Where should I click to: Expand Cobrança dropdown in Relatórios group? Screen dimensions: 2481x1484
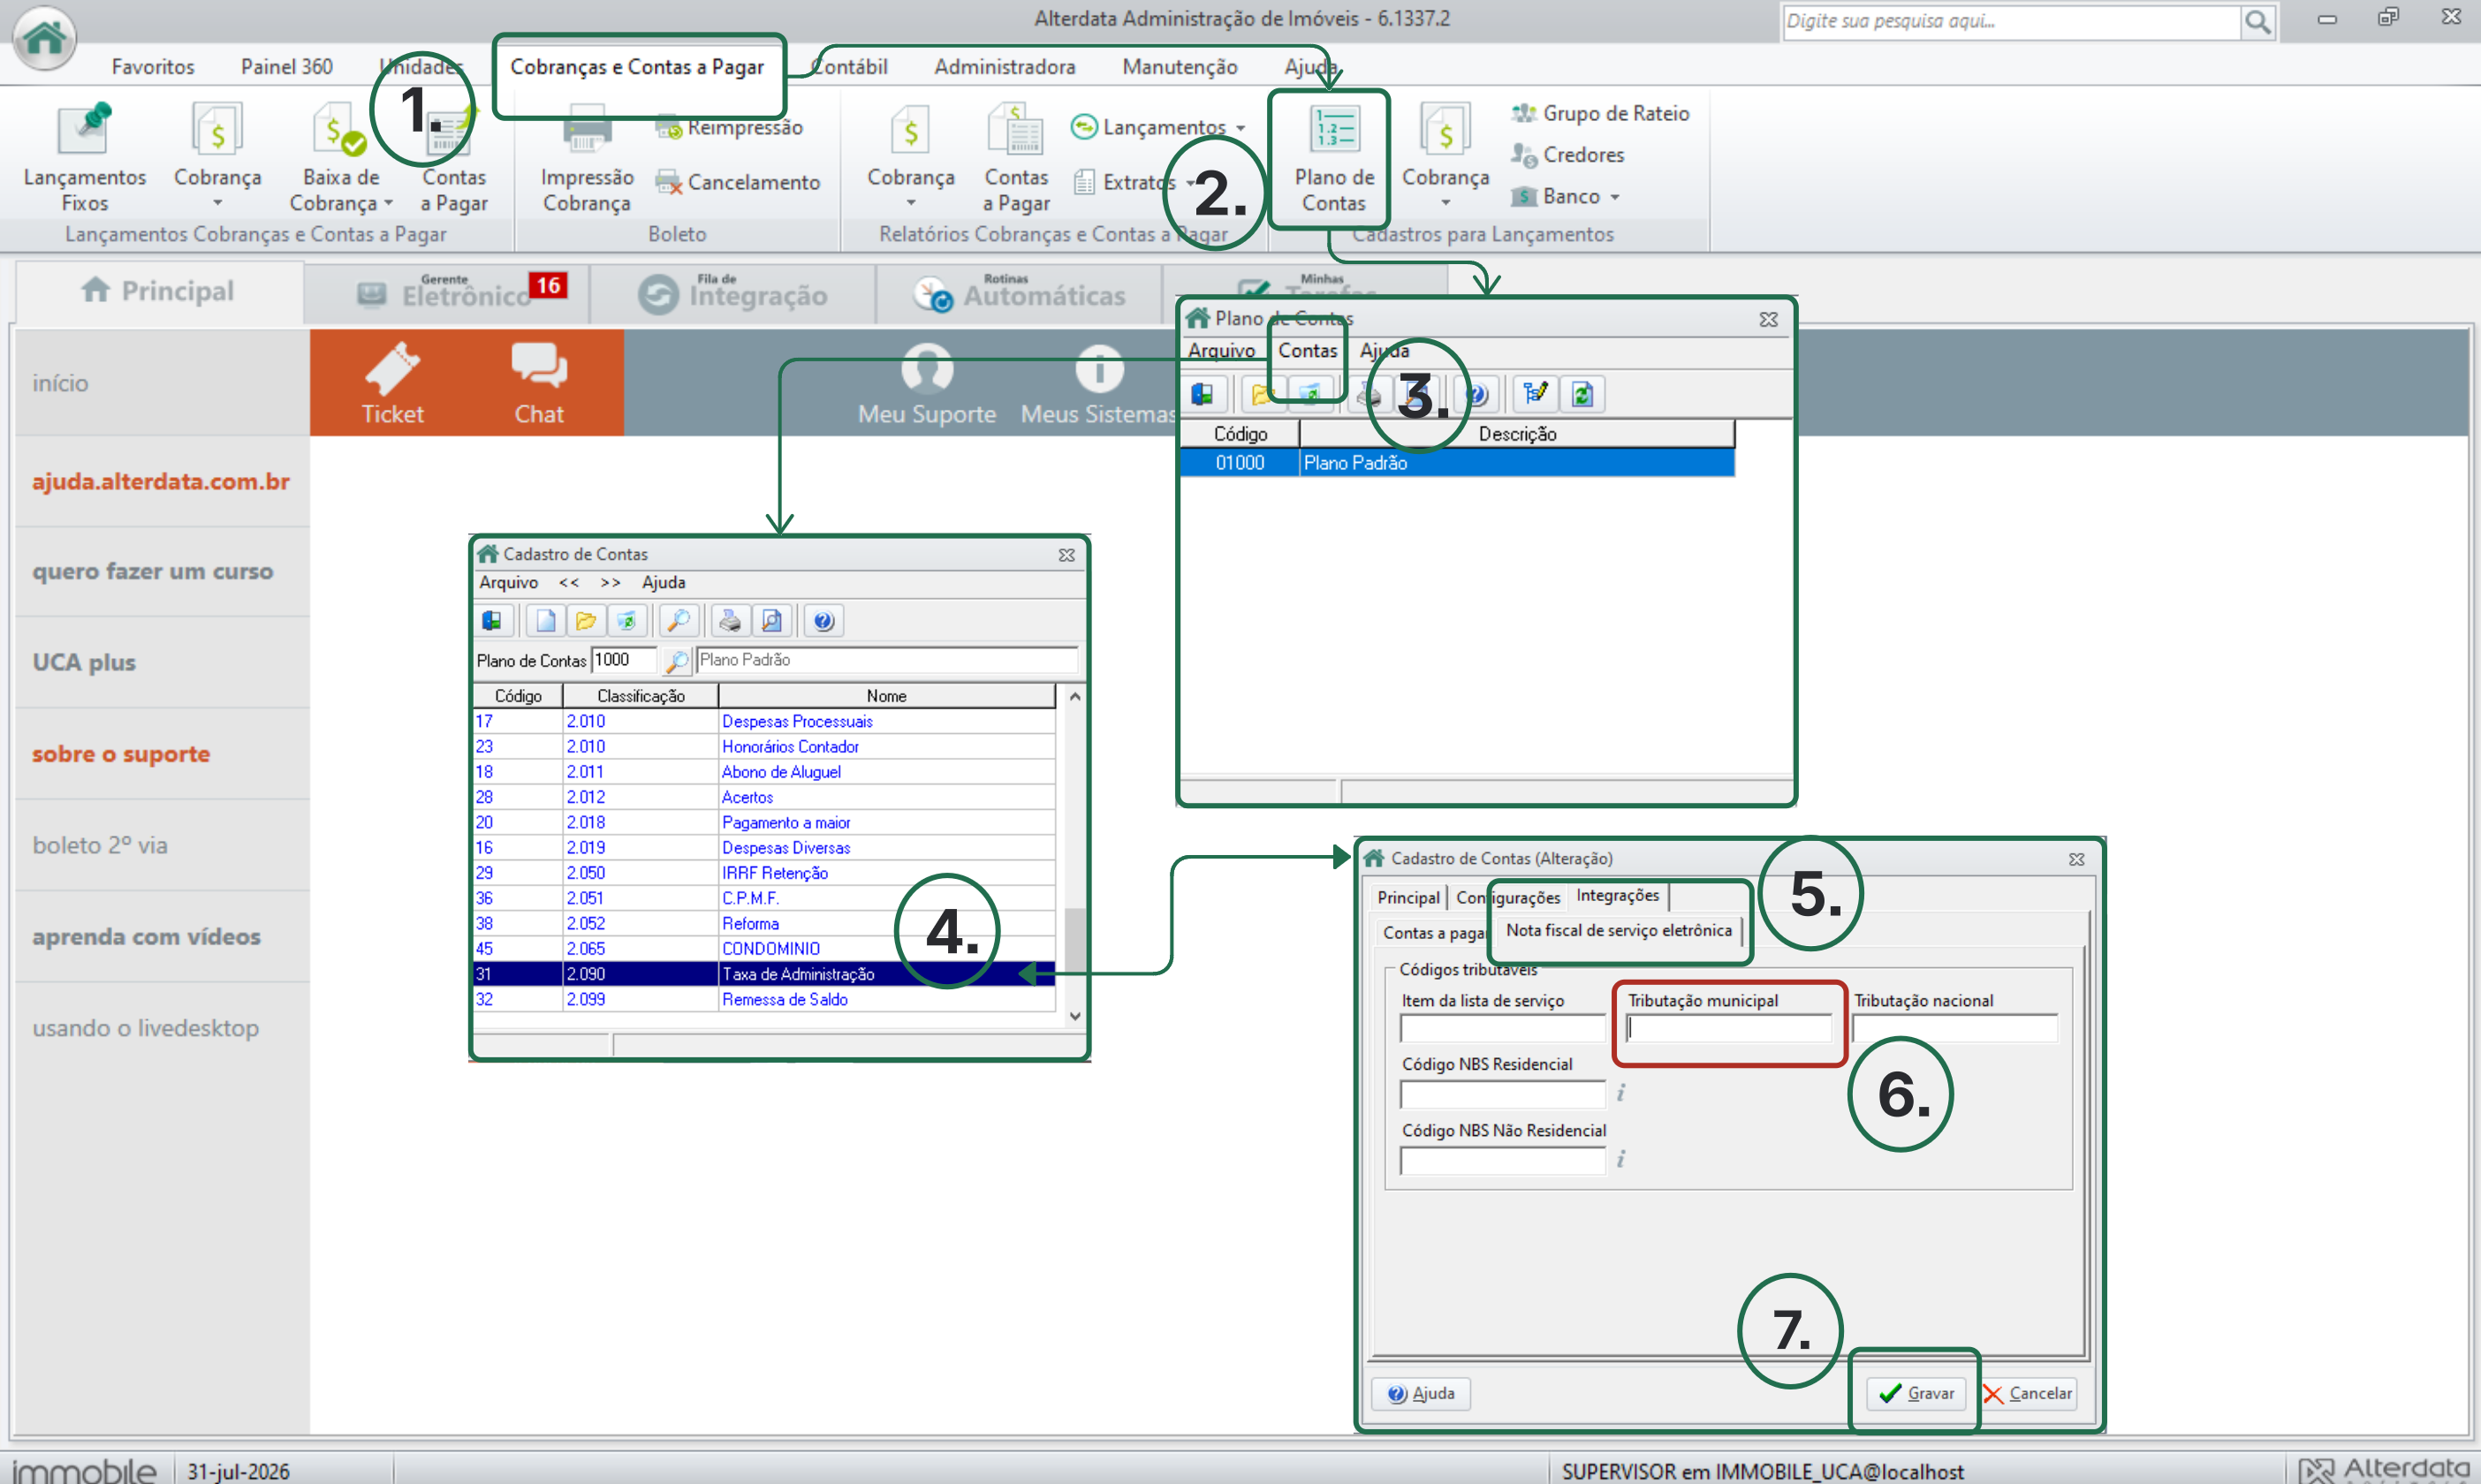(x=910, y=204)
